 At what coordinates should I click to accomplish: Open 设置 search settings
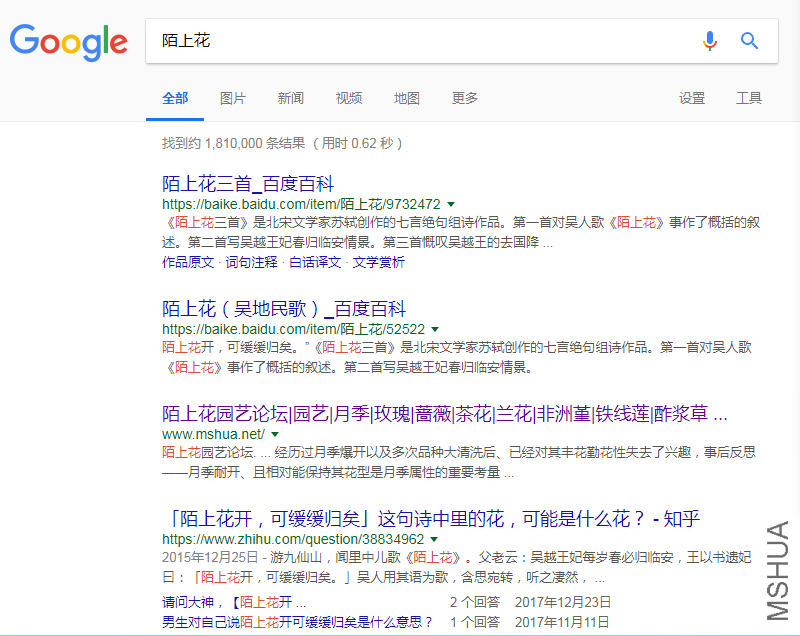[692, 98]
